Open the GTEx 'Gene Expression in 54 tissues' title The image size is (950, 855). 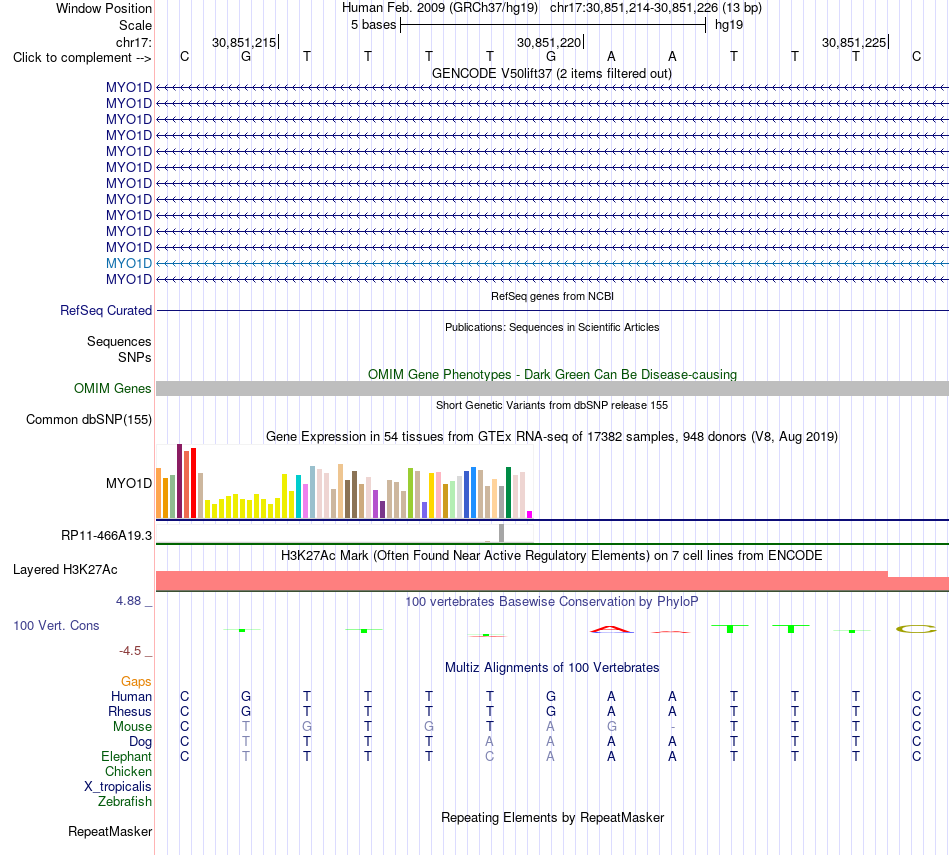(552, 436)
